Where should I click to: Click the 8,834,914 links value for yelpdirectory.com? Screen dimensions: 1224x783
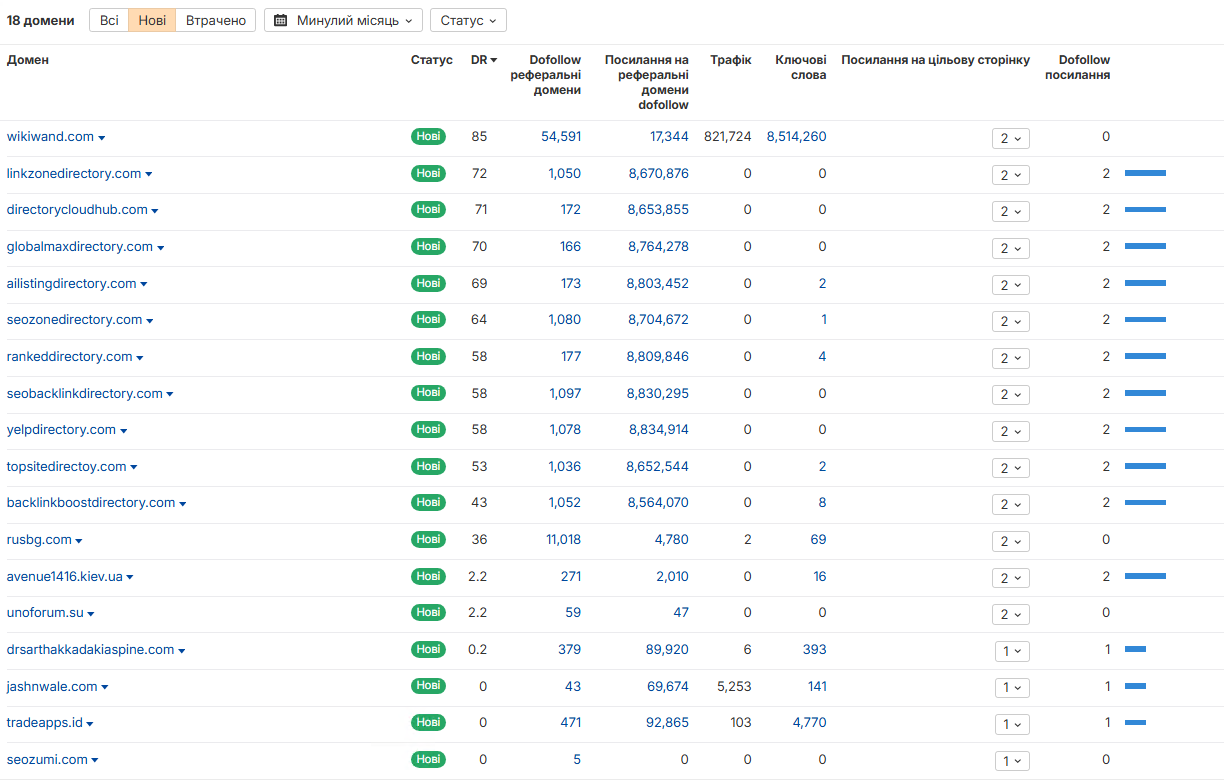(659, 430)
